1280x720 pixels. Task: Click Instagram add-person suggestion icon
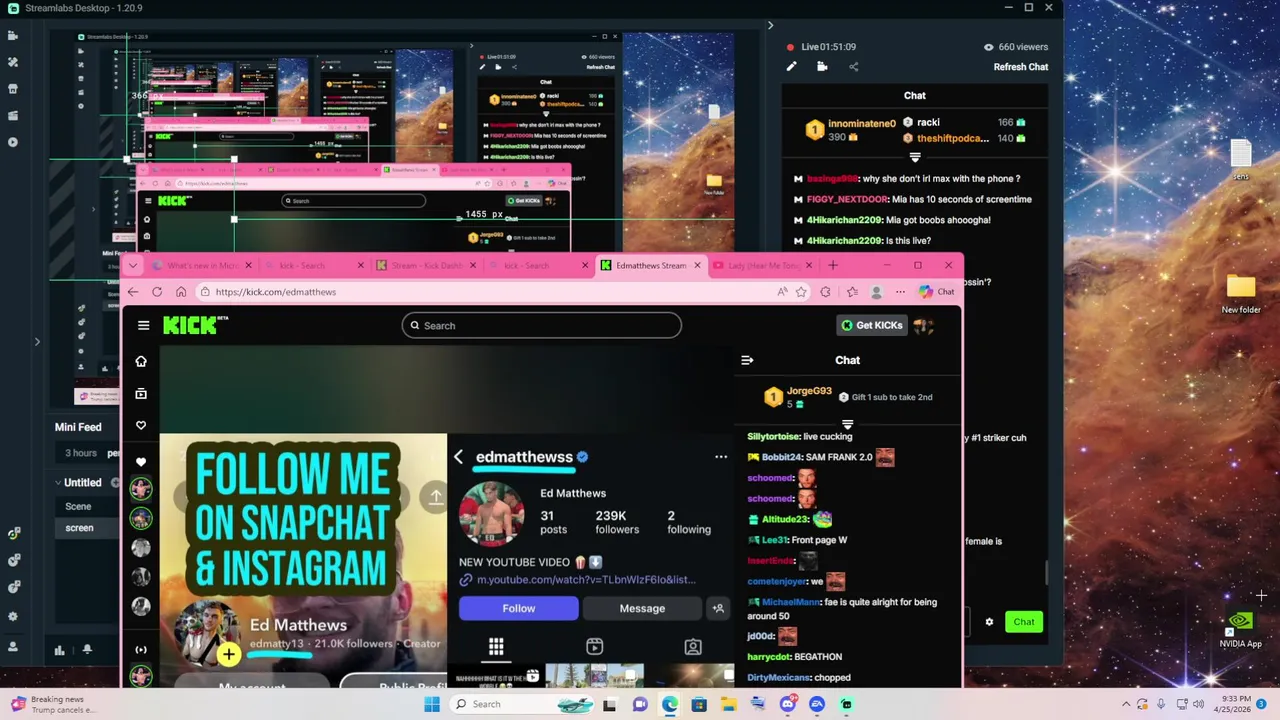[718, 608]
